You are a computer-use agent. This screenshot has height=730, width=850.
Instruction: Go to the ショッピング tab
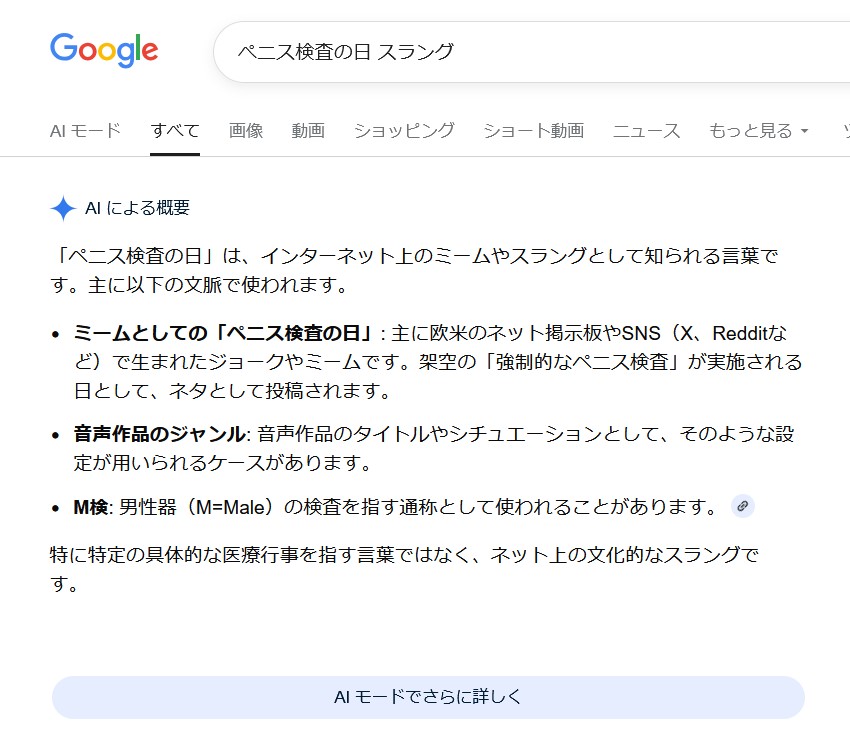point(403,130)
